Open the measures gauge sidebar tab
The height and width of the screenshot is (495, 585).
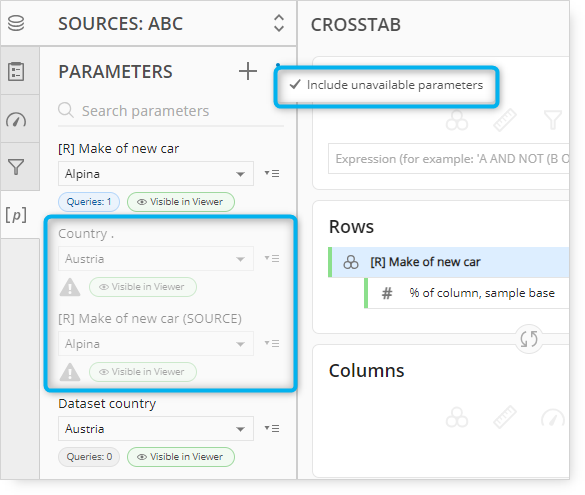point(16,120)
